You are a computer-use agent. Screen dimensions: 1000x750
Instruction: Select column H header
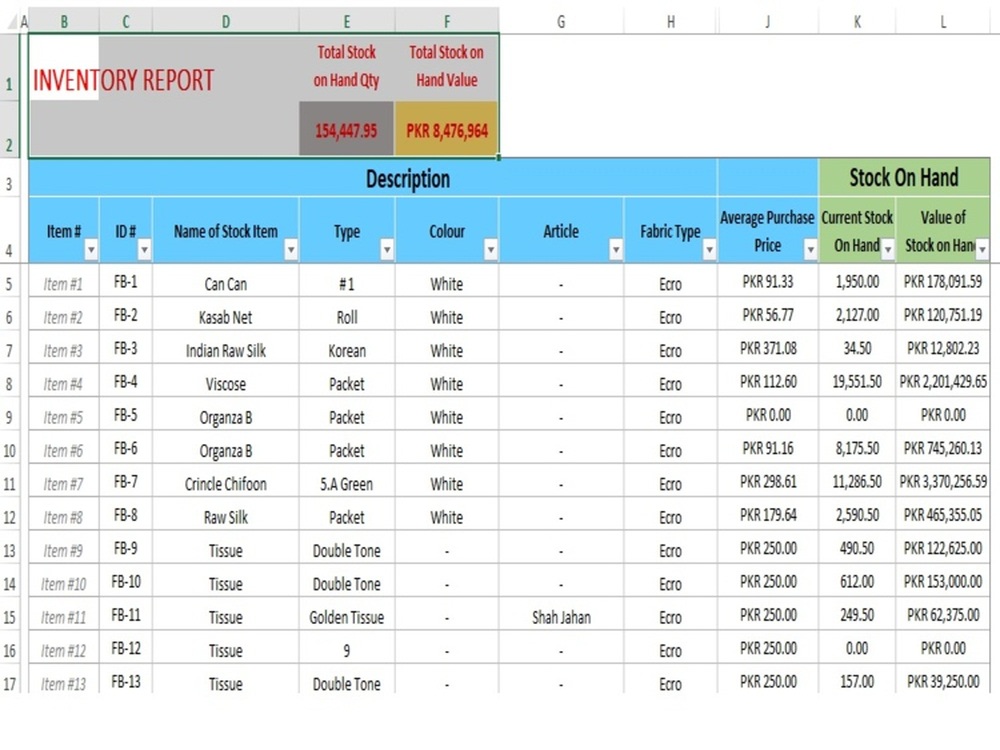pyautogui.click(x=670, y=22)
